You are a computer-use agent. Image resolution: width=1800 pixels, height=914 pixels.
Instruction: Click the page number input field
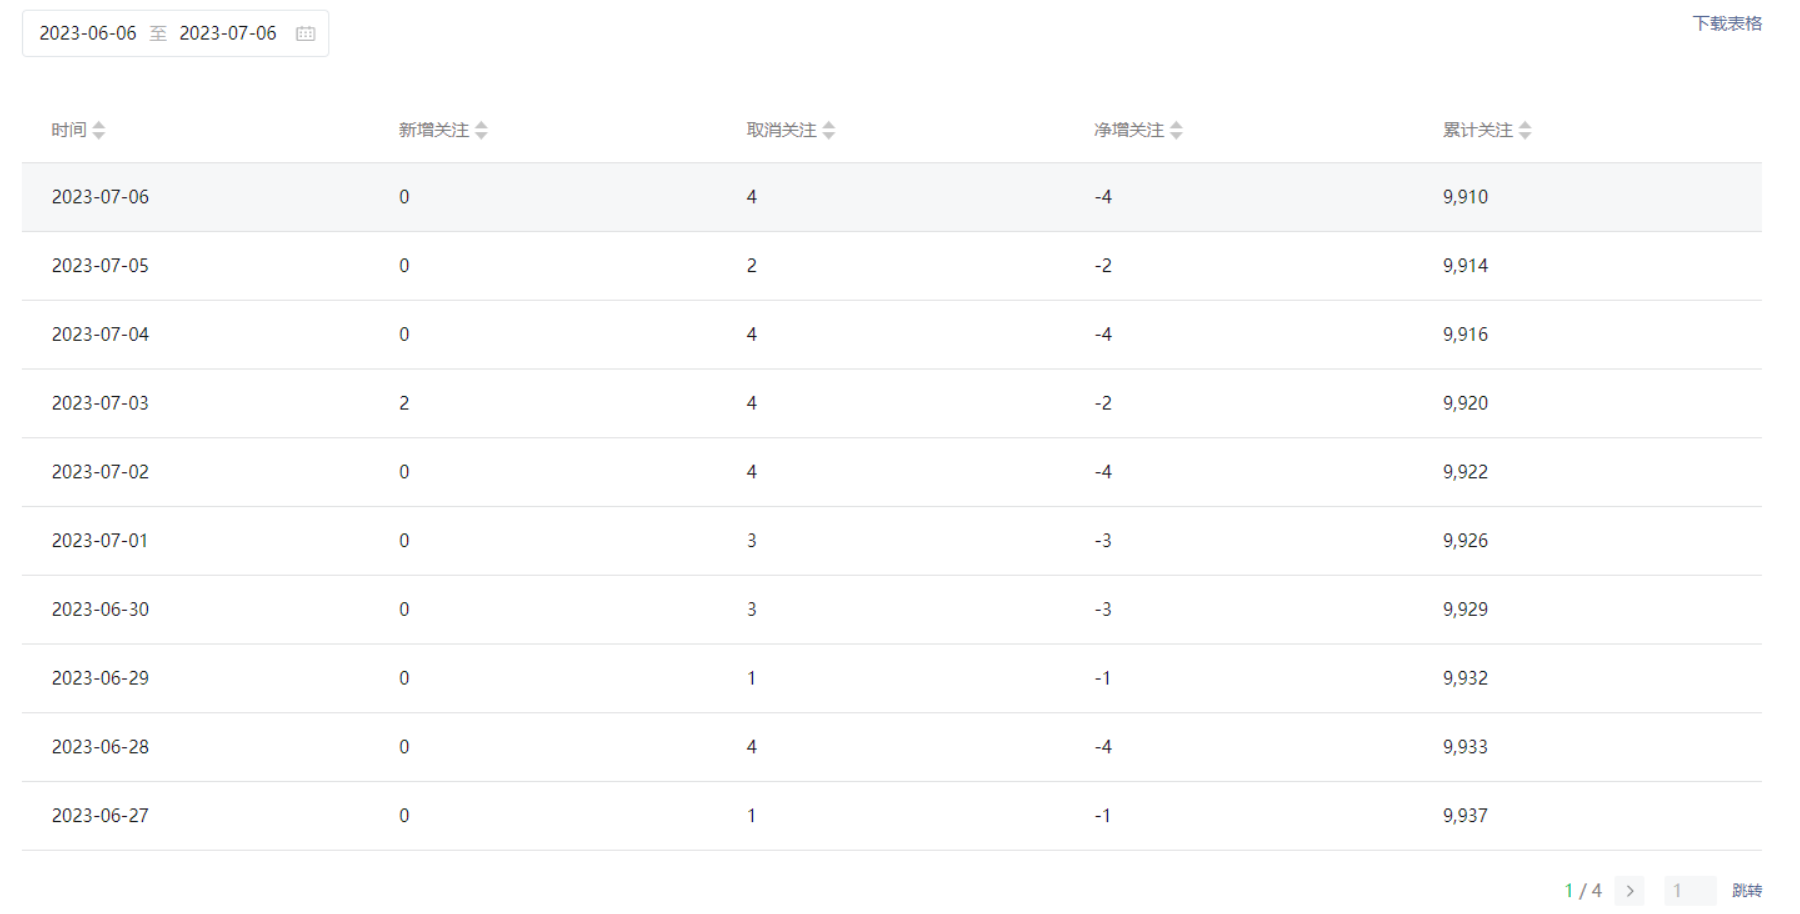[x=1689, y=890]
